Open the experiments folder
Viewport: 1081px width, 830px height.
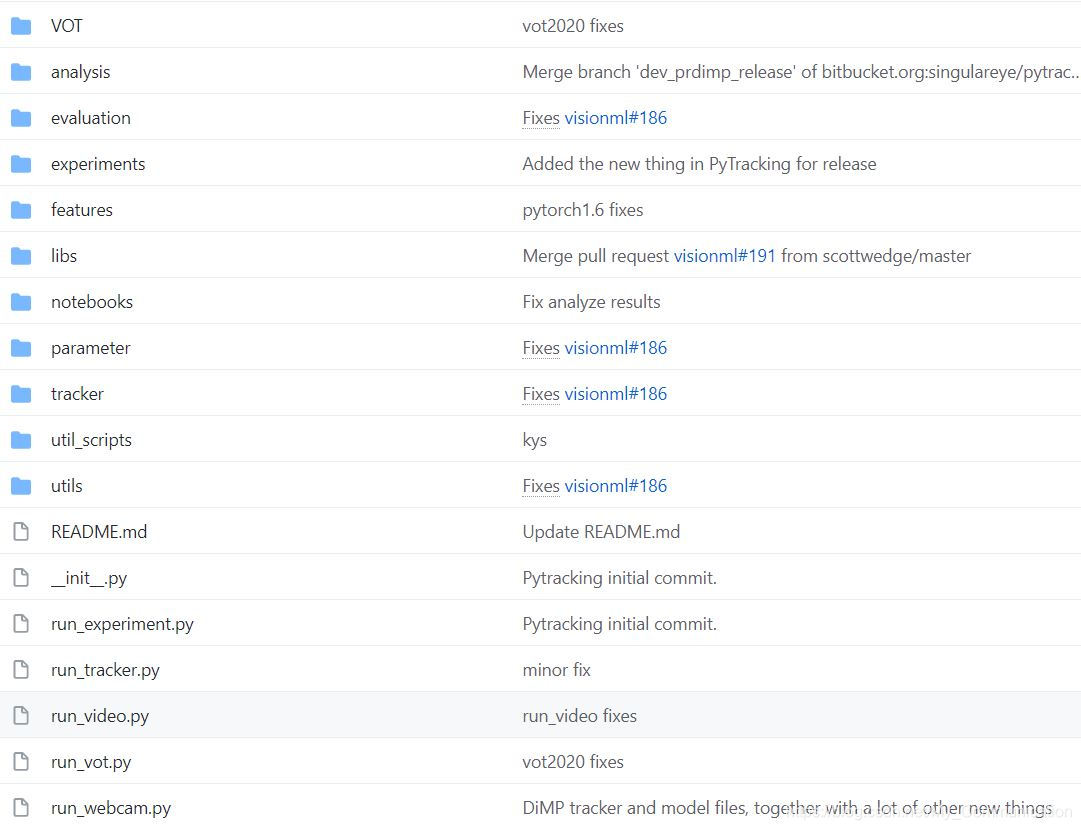click(98, 163)
